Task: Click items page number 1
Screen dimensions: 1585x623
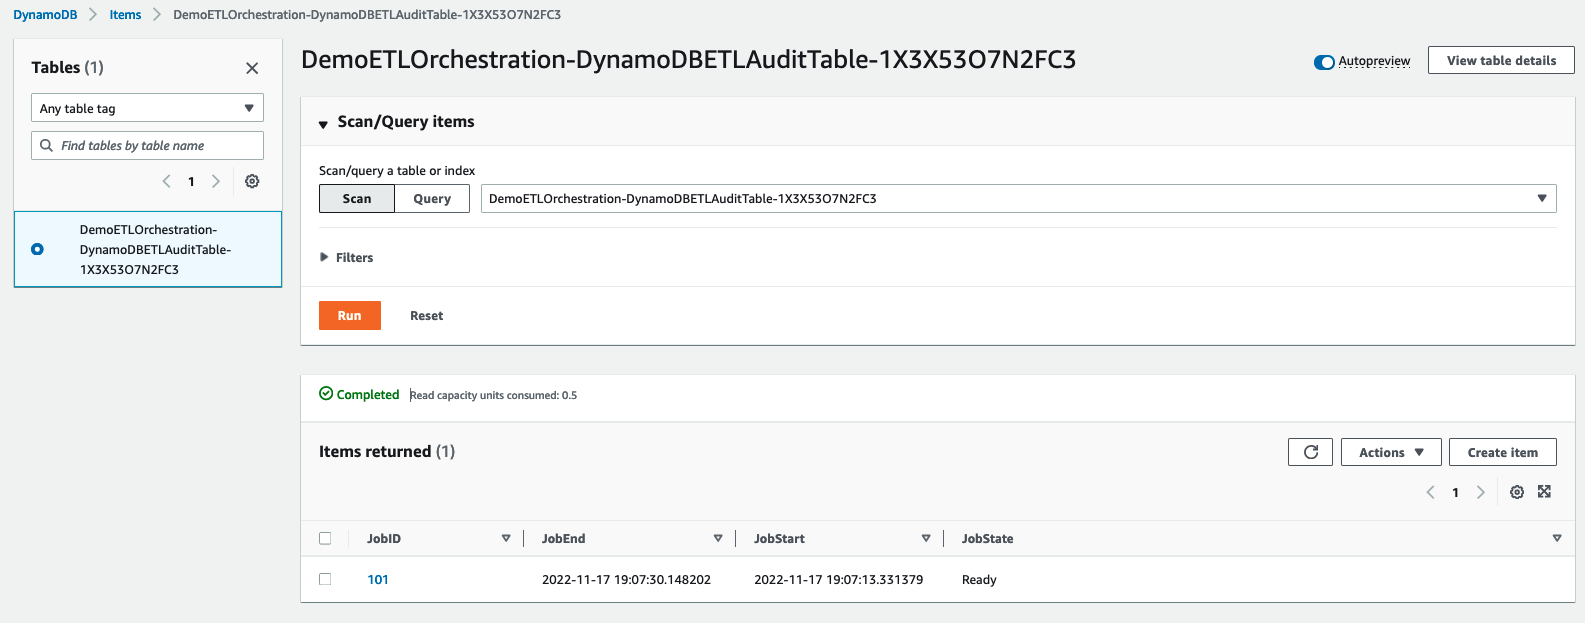Action: click(x=1455, y=492)
